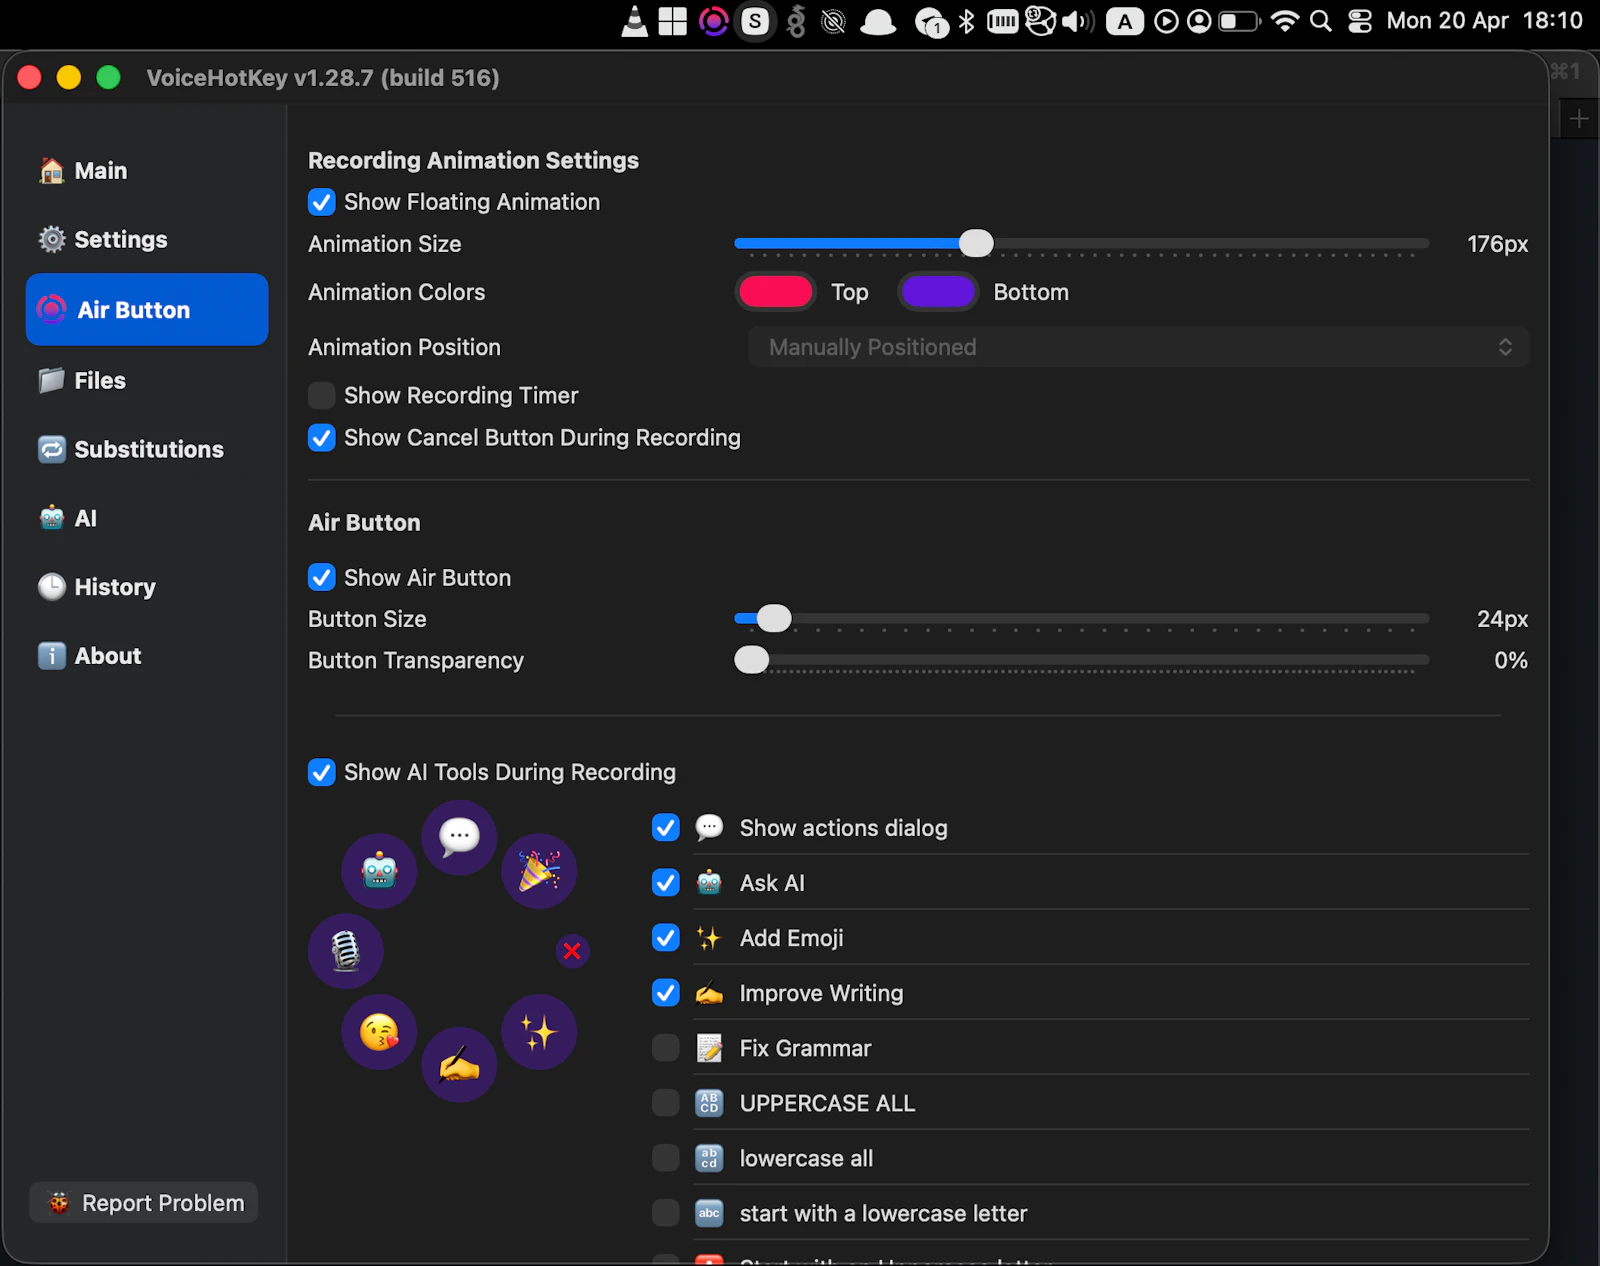Toggle Show Cancel Button During Recording

pos(322,438)
